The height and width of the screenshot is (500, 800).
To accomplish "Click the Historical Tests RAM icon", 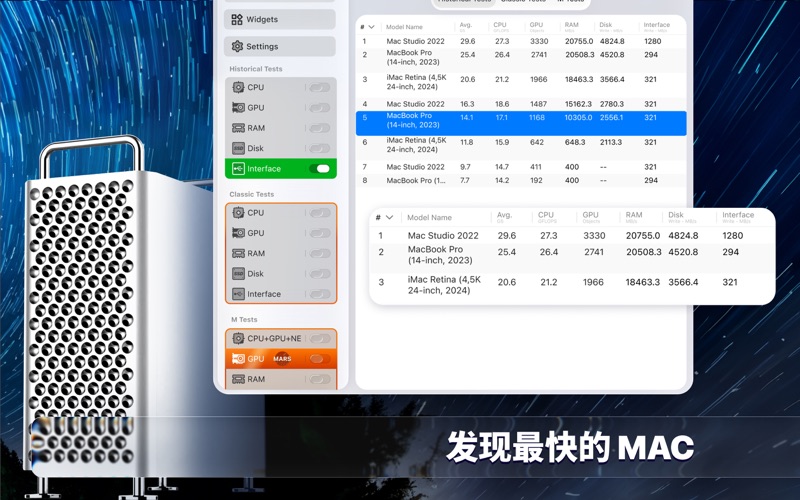I will 238,128.
